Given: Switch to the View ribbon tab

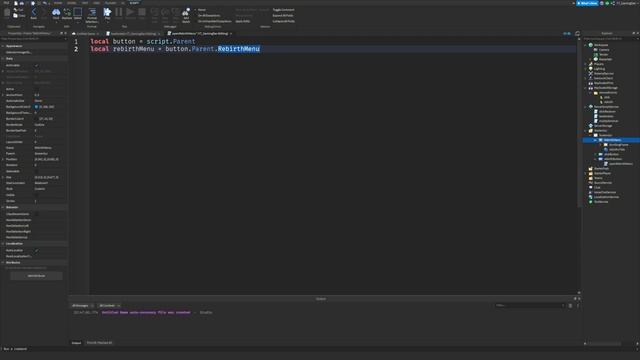Looking at the screenshot, I should (x=96, y=3).
